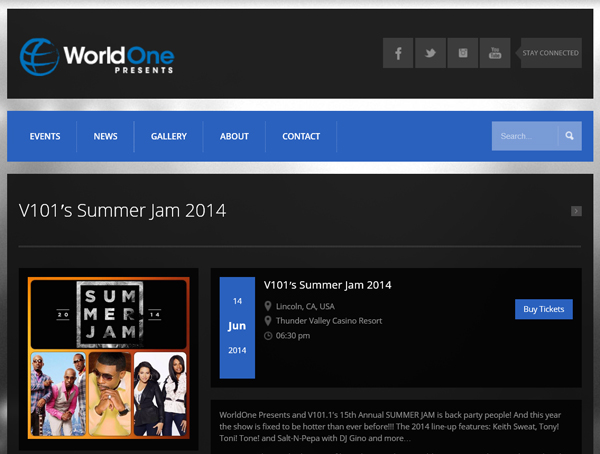Click the Stay Connected label
The height and width of the screenshot is (454, 600).
click(551, 53)
